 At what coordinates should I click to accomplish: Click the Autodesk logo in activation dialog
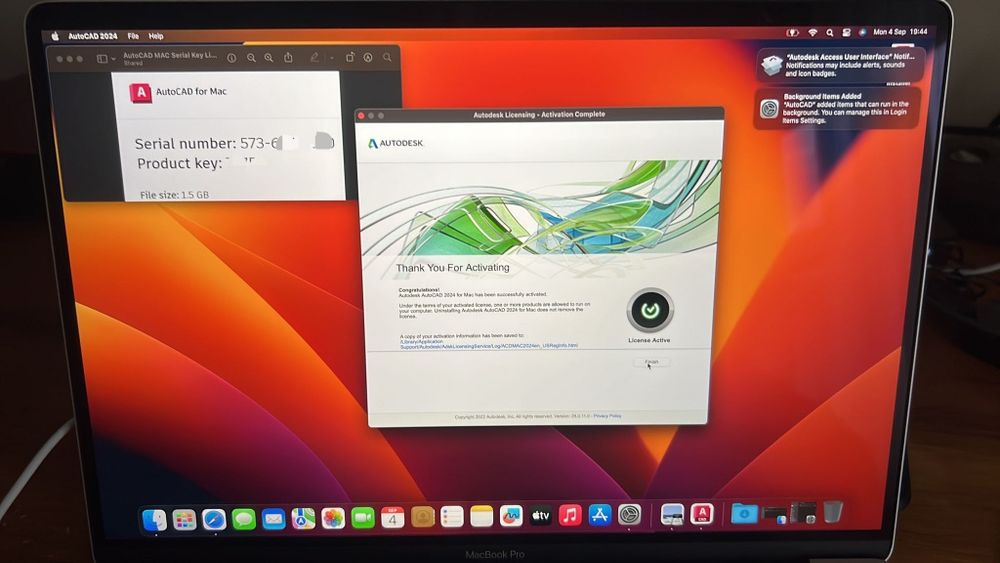point(395,143)
